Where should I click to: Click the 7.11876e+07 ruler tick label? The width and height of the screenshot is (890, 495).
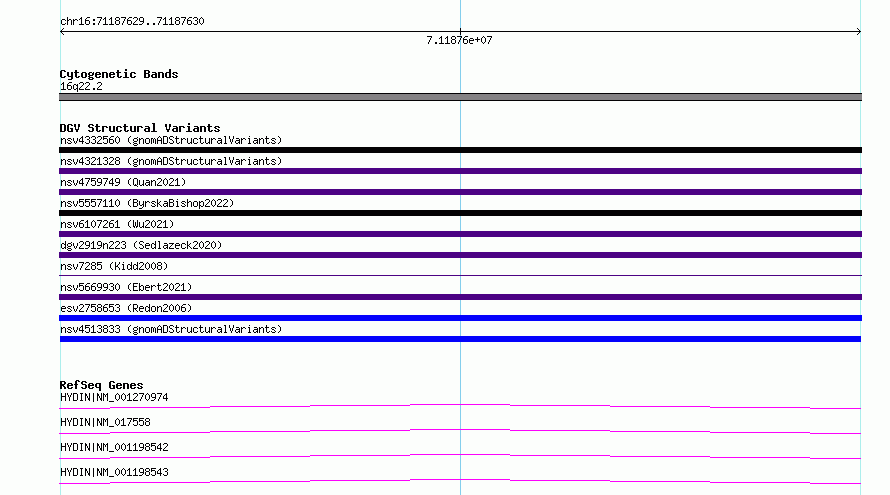pos(459,40)
